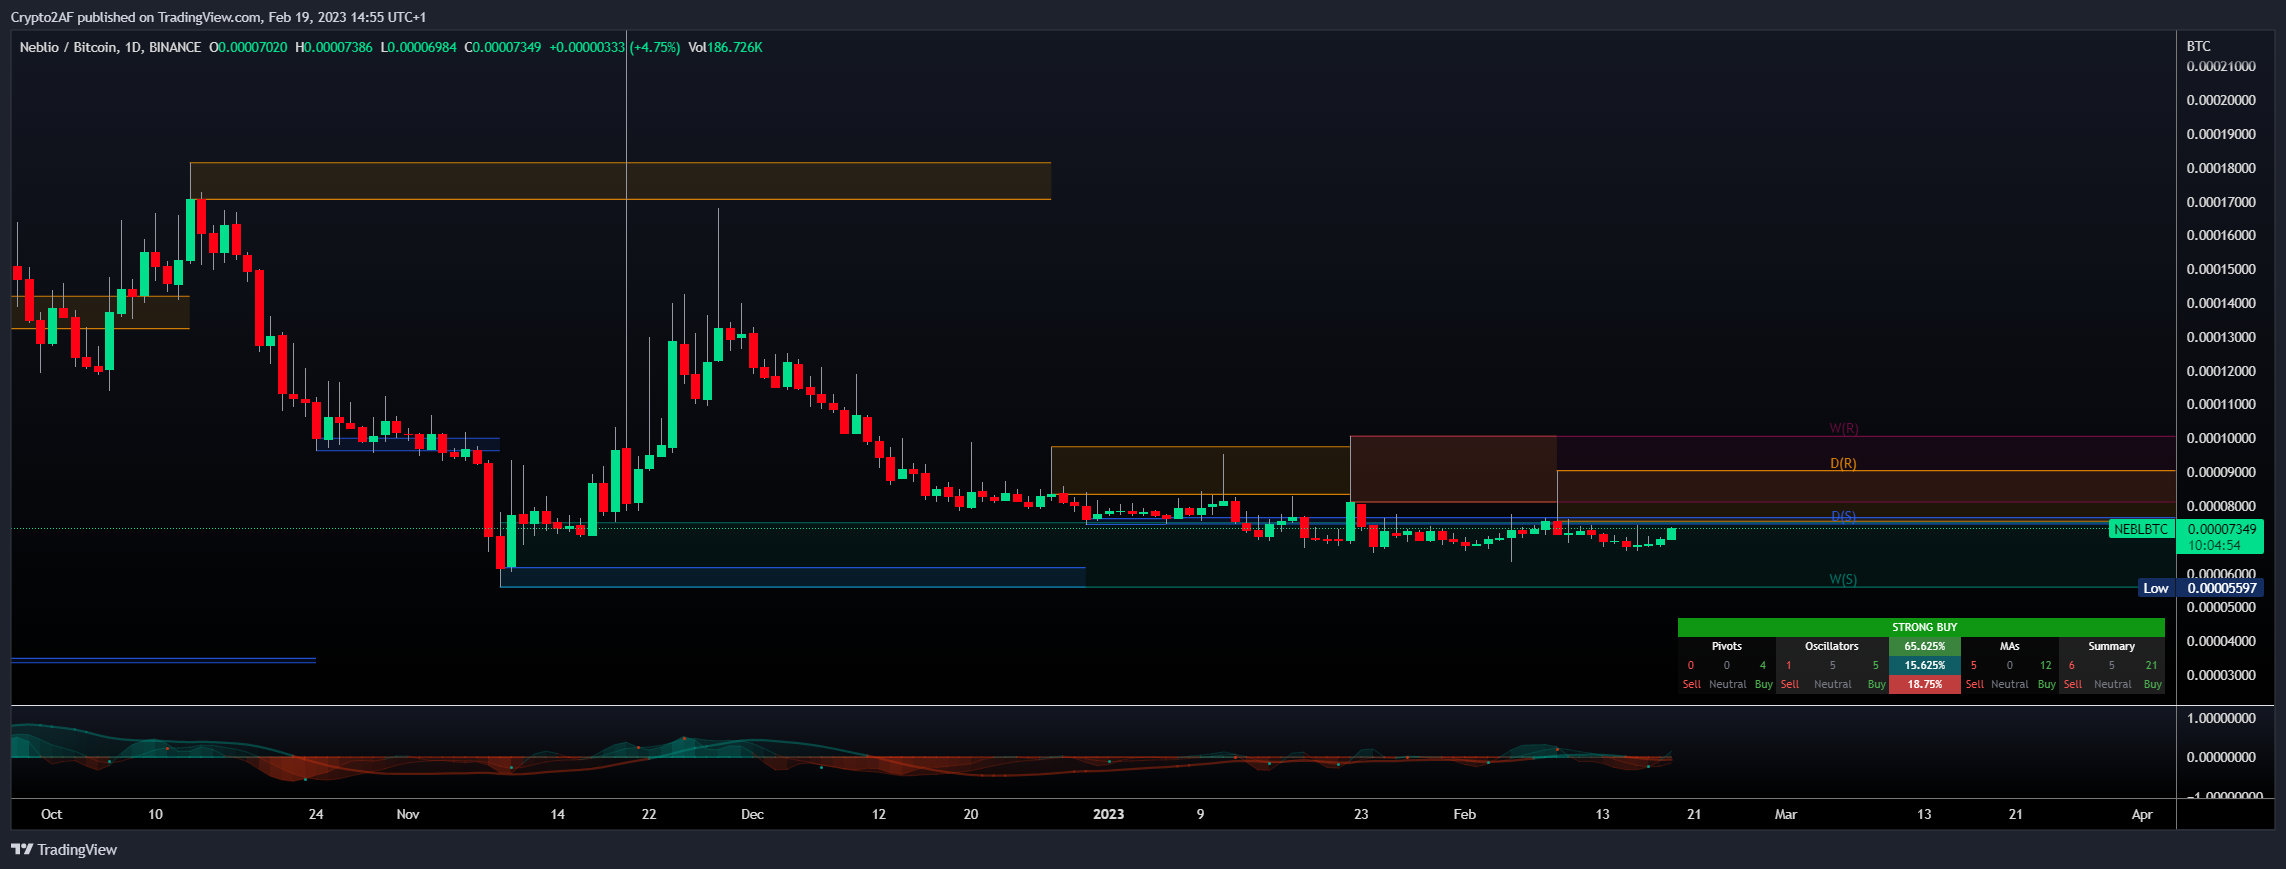
Task: Click the W(S) support label
Action: [x=1843, y=579]
